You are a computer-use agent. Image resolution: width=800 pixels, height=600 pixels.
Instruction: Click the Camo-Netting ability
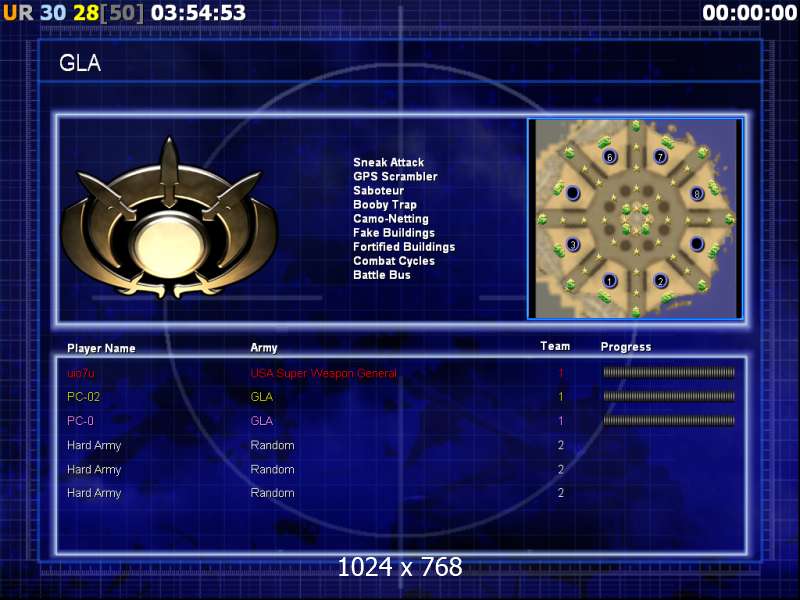pyautogui.click(x=391, y=218)
